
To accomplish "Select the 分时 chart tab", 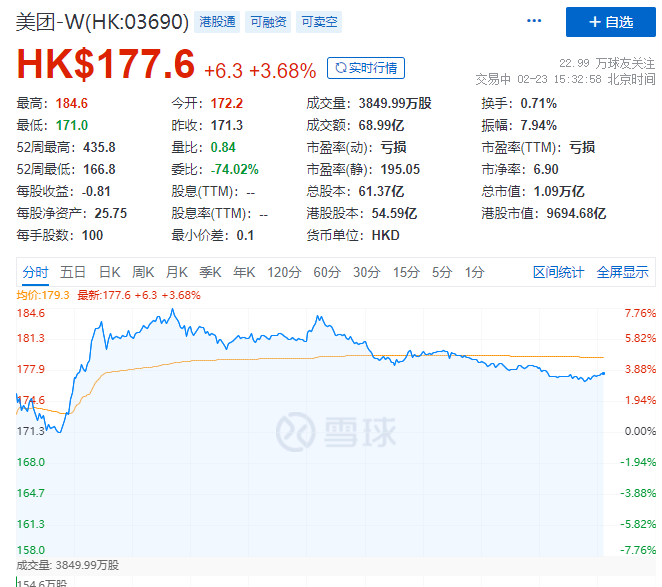I will point(35,272).
